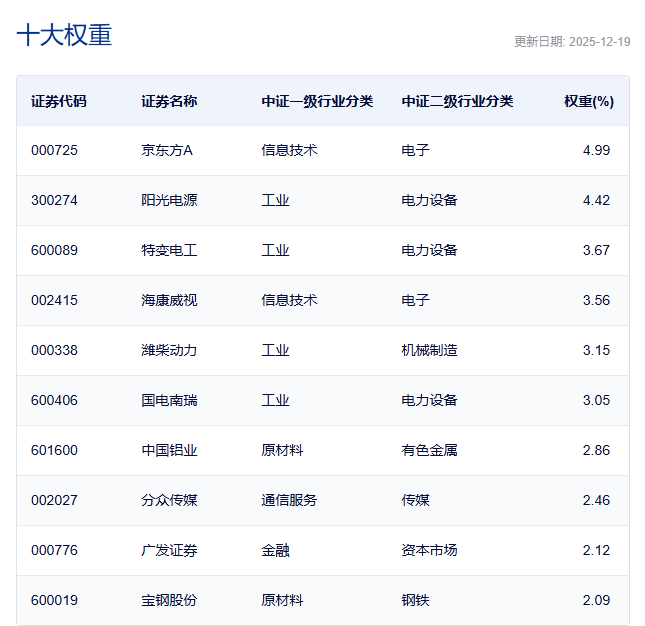
Task: Click the update date 2025-12-19
Action: click(x=599, y=42)
